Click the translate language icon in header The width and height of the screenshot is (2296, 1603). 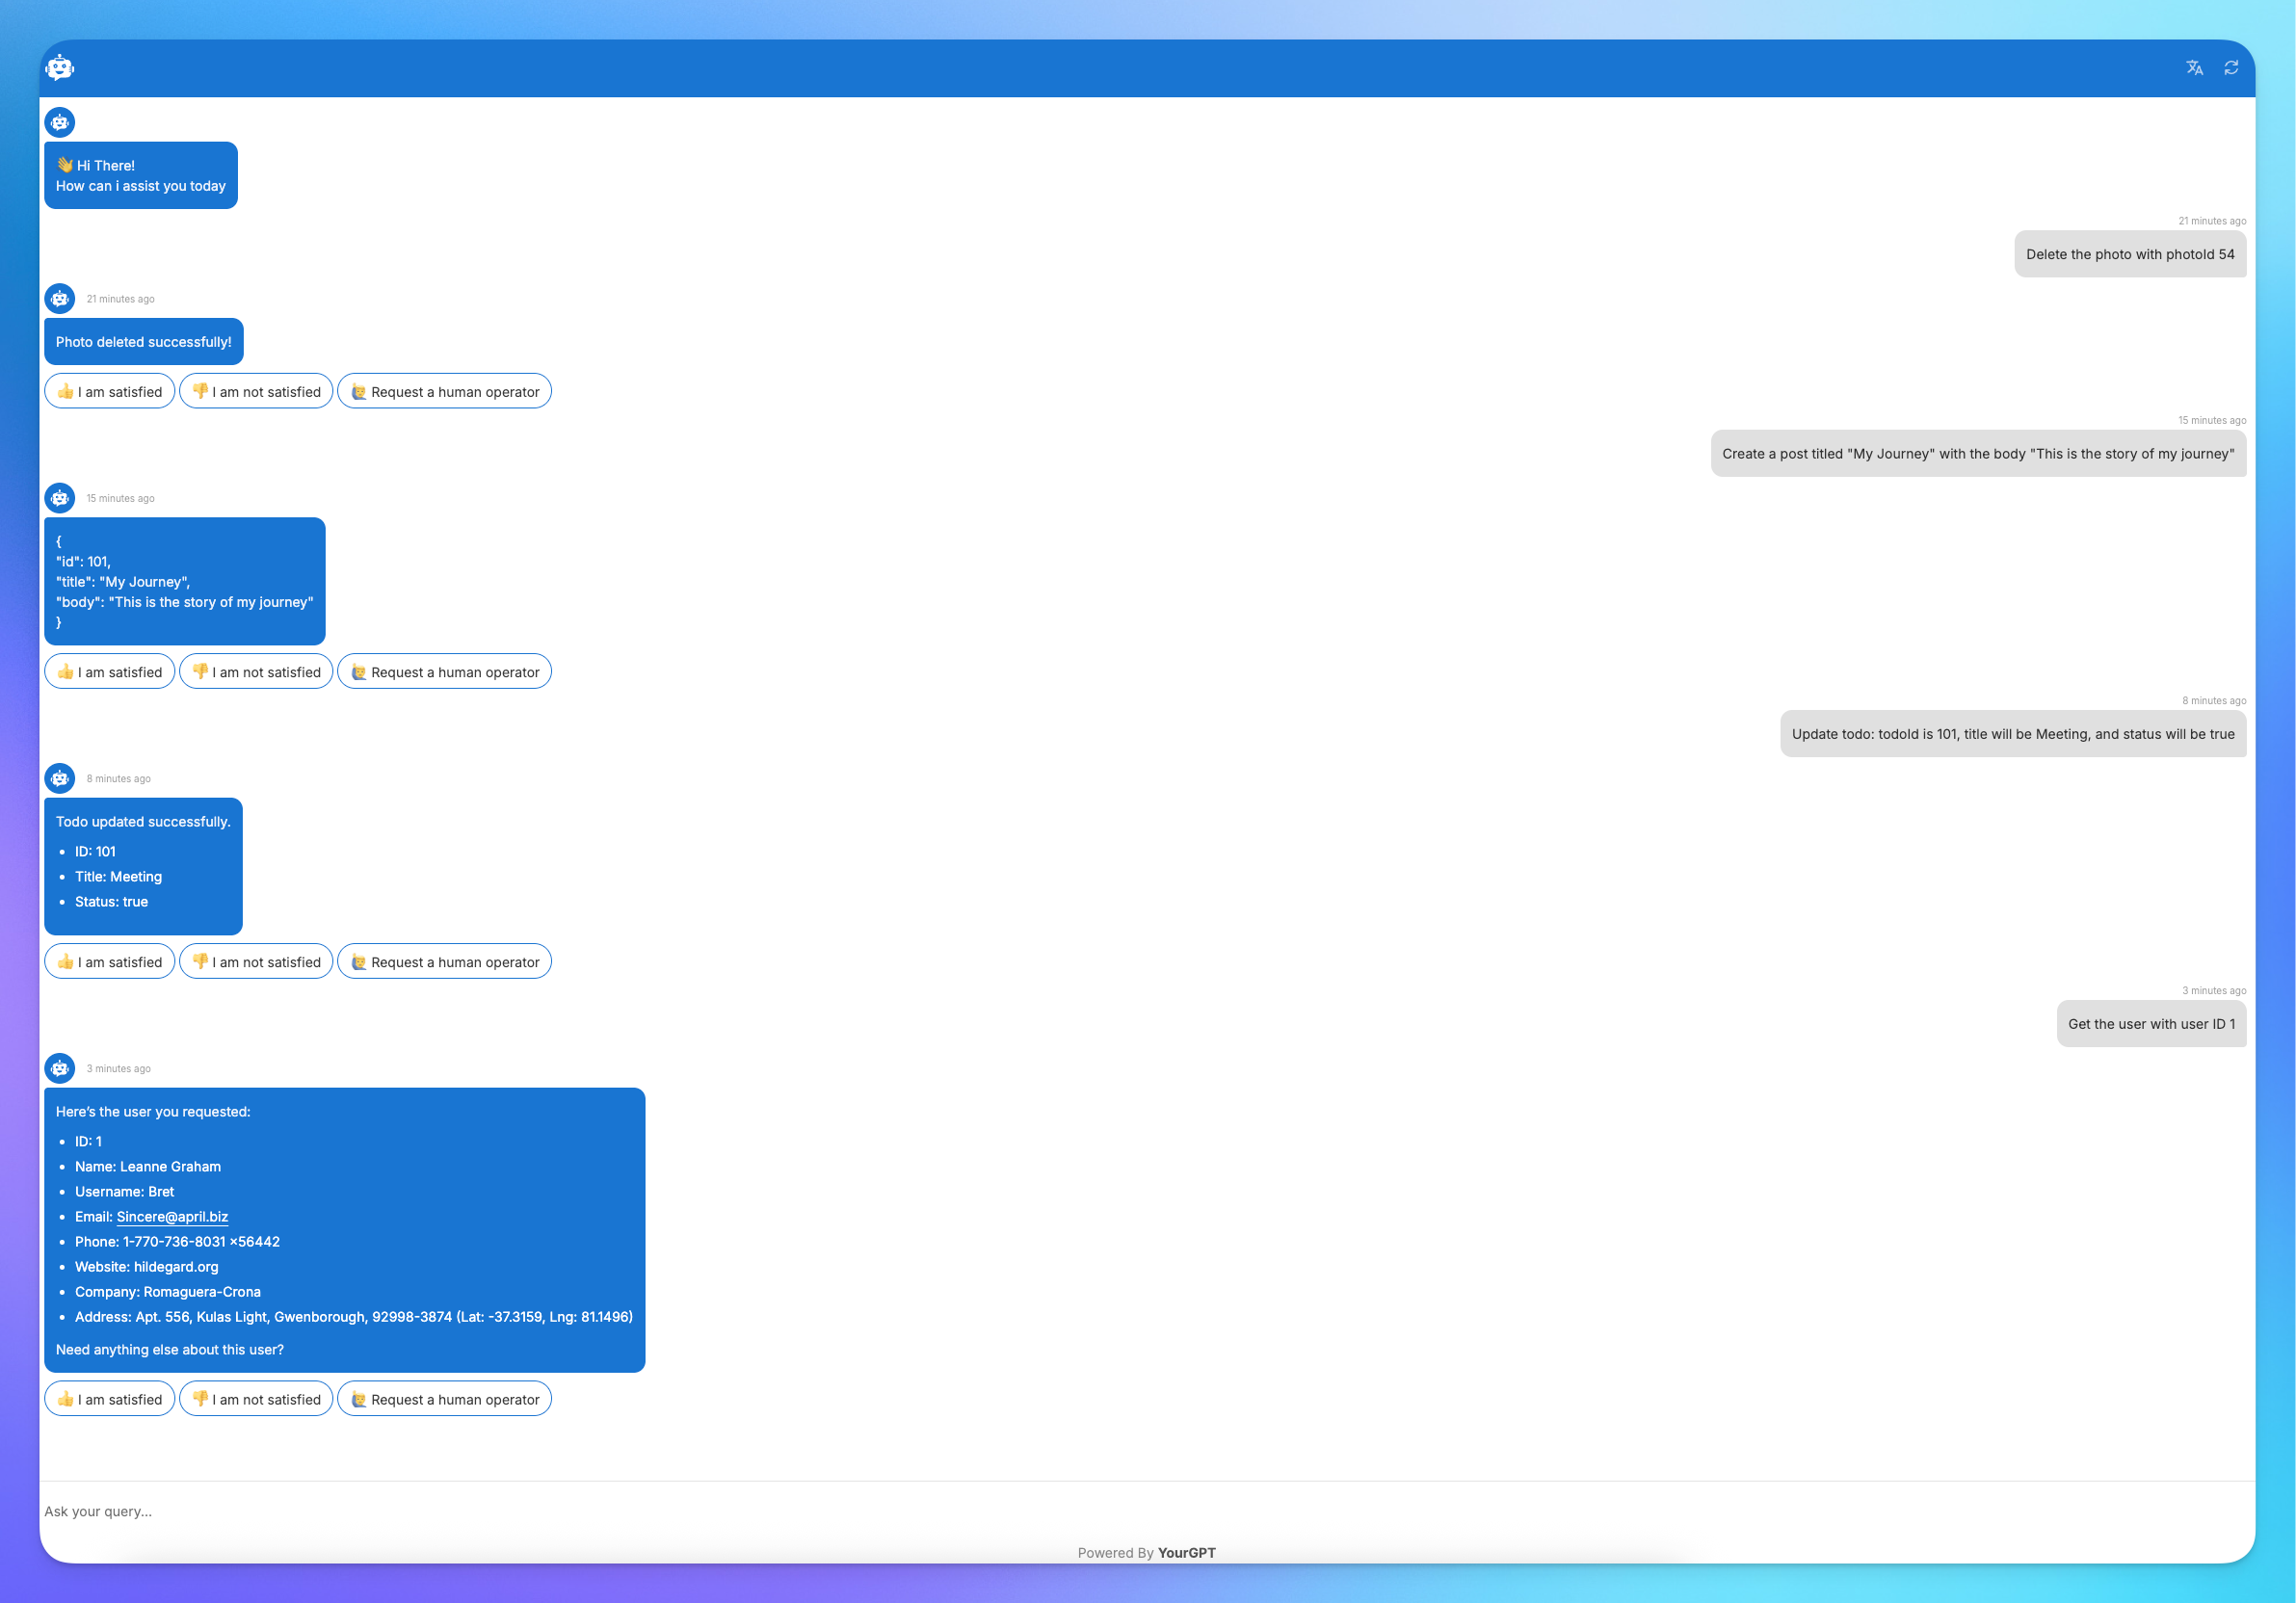point(2194,68)
